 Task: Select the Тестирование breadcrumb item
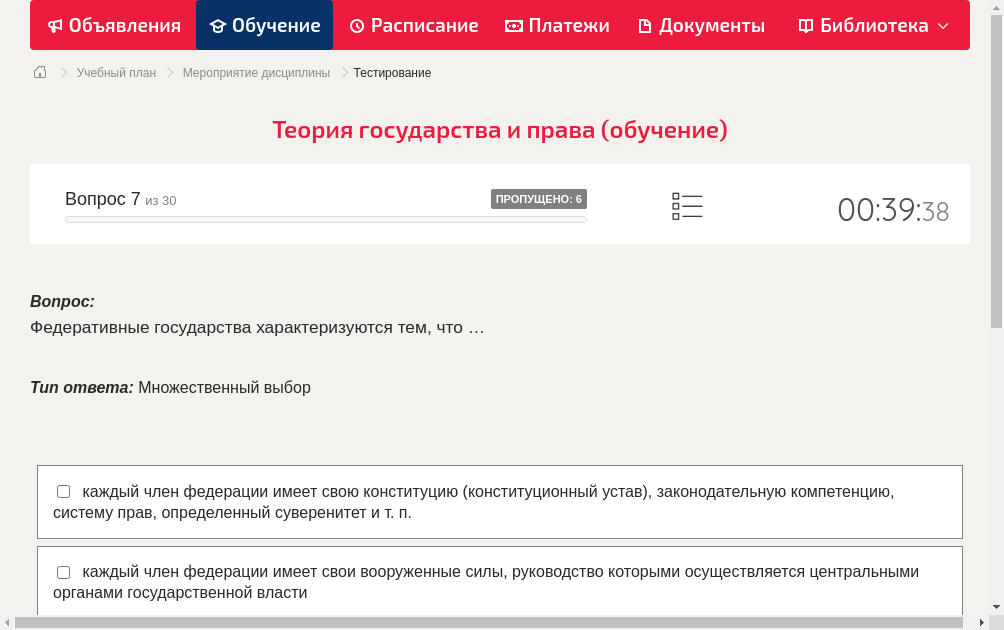pos(391,72)
